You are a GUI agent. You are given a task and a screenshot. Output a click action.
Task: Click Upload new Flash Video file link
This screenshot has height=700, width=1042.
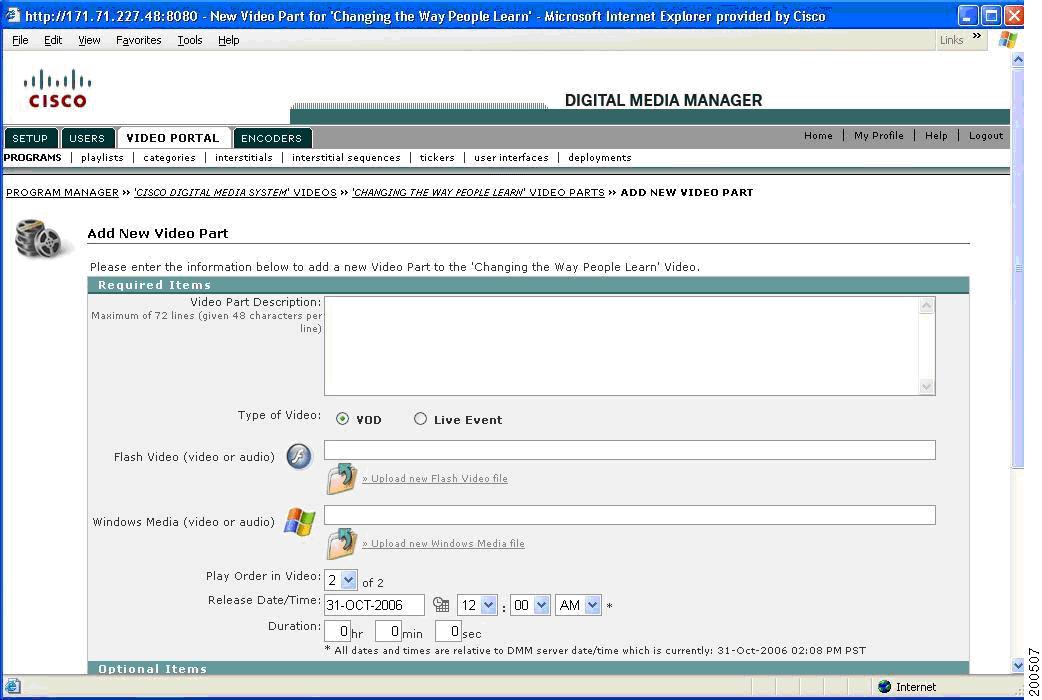[435, 479]
